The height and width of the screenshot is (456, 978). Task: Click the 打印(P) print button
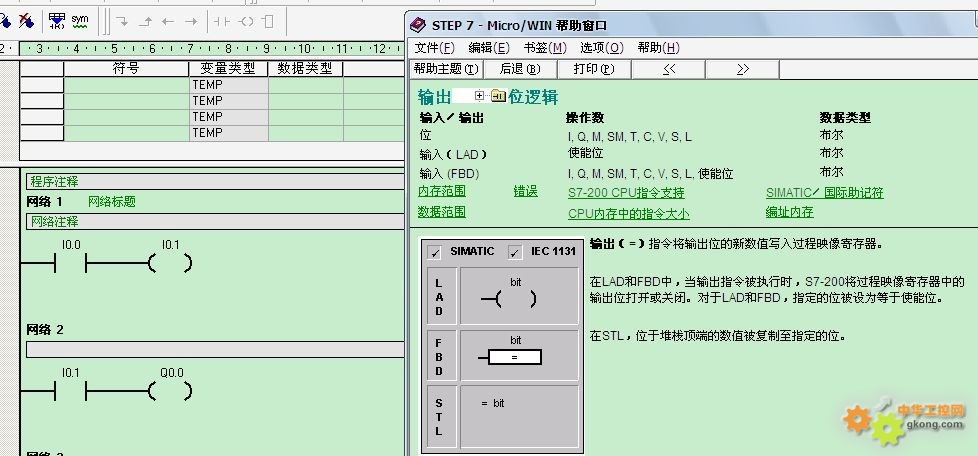click(594, 69)
